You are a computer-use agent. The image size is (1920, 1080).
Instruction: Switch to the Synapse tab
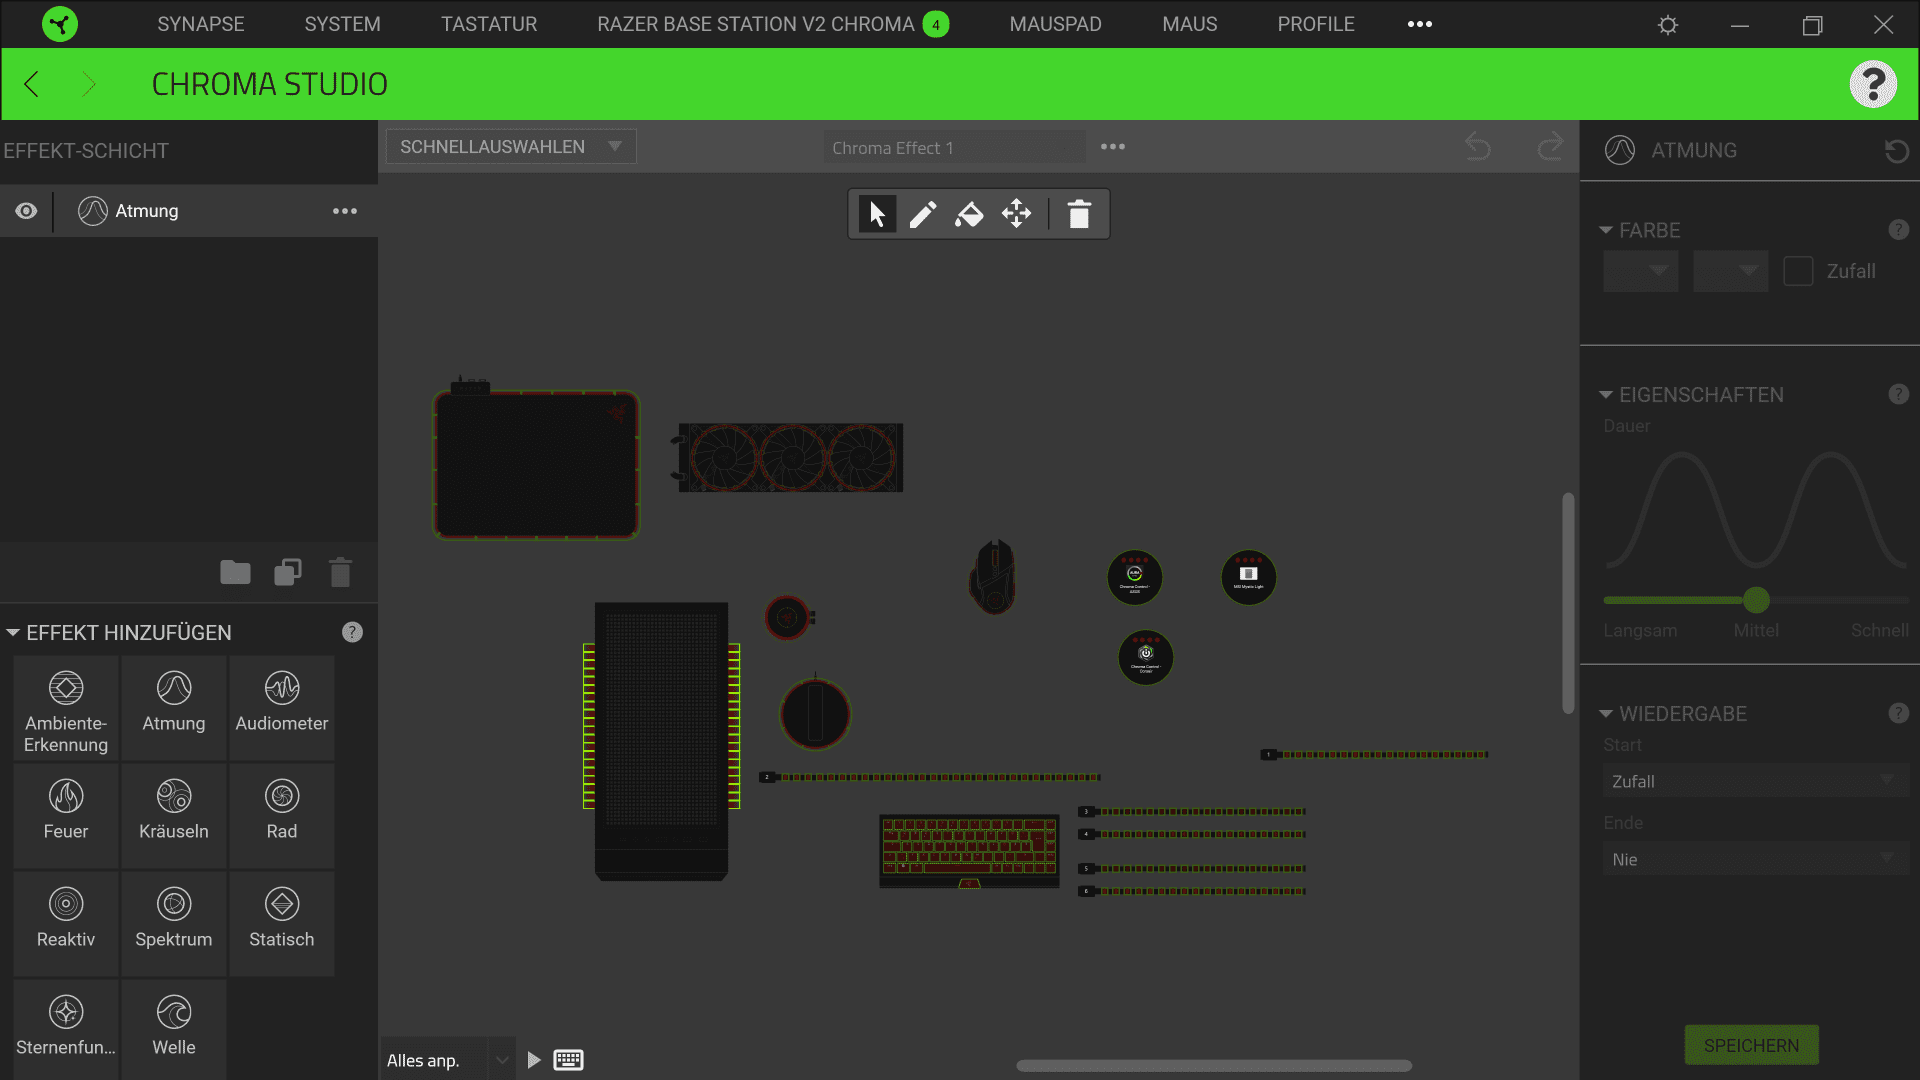[200, 24]
